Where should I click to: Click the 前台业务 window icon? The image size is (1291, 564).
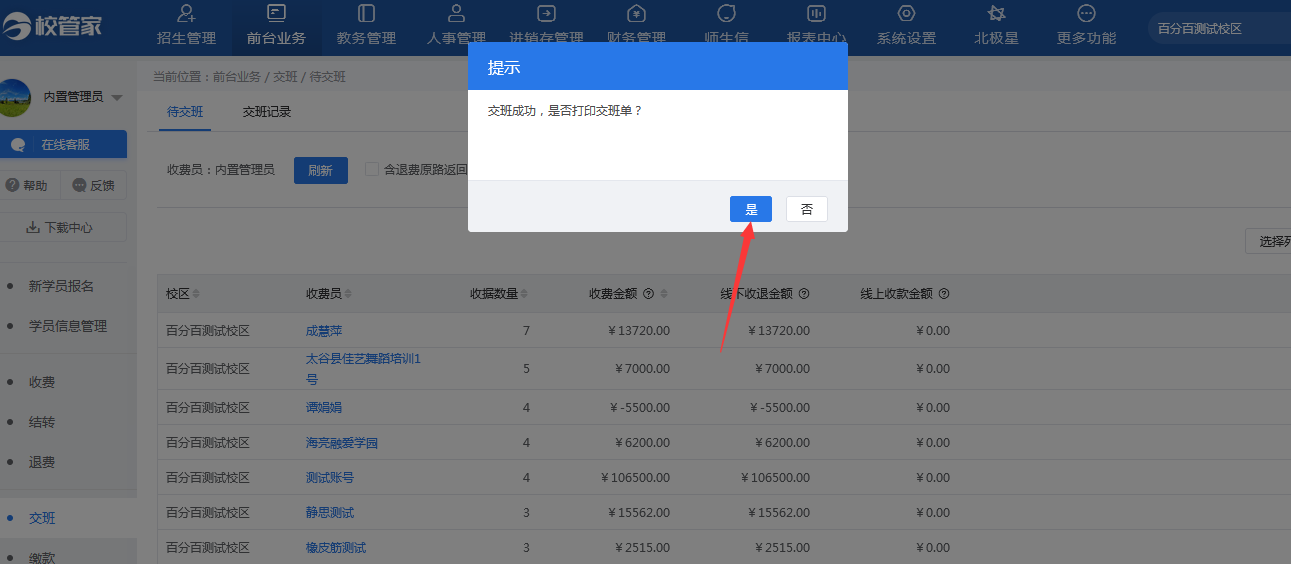tap(276, 13)
